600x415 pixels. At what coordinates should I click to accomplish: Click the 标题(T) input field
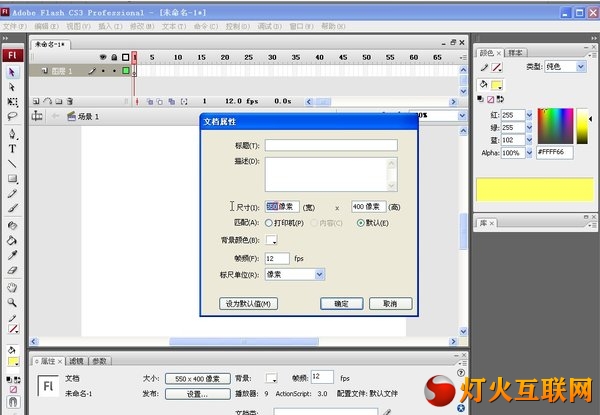tap(331, 145)
